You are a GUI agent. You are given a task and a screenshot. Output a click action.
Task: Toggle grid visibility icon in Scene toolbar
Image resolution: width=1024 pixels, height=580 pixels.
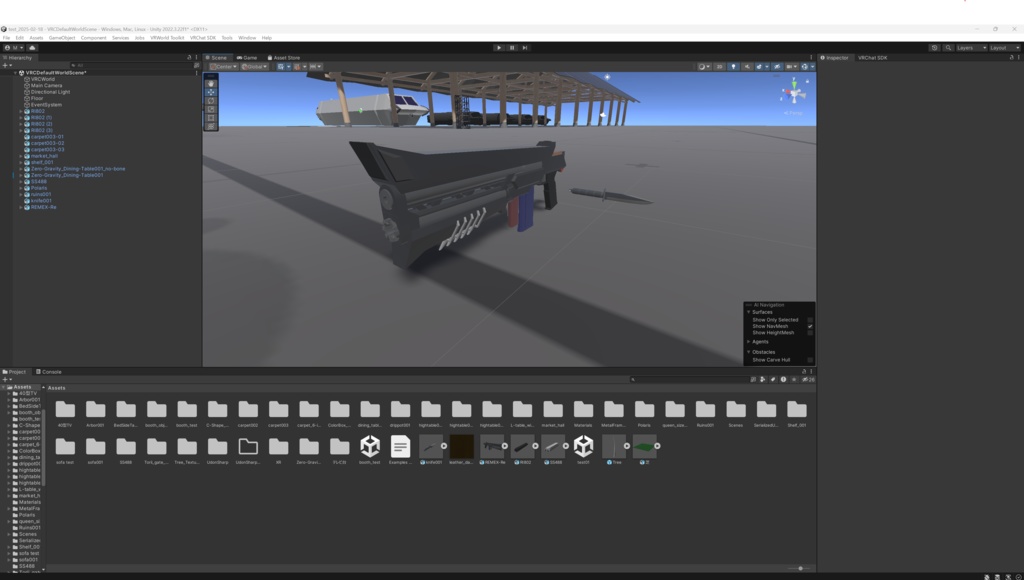283,67
